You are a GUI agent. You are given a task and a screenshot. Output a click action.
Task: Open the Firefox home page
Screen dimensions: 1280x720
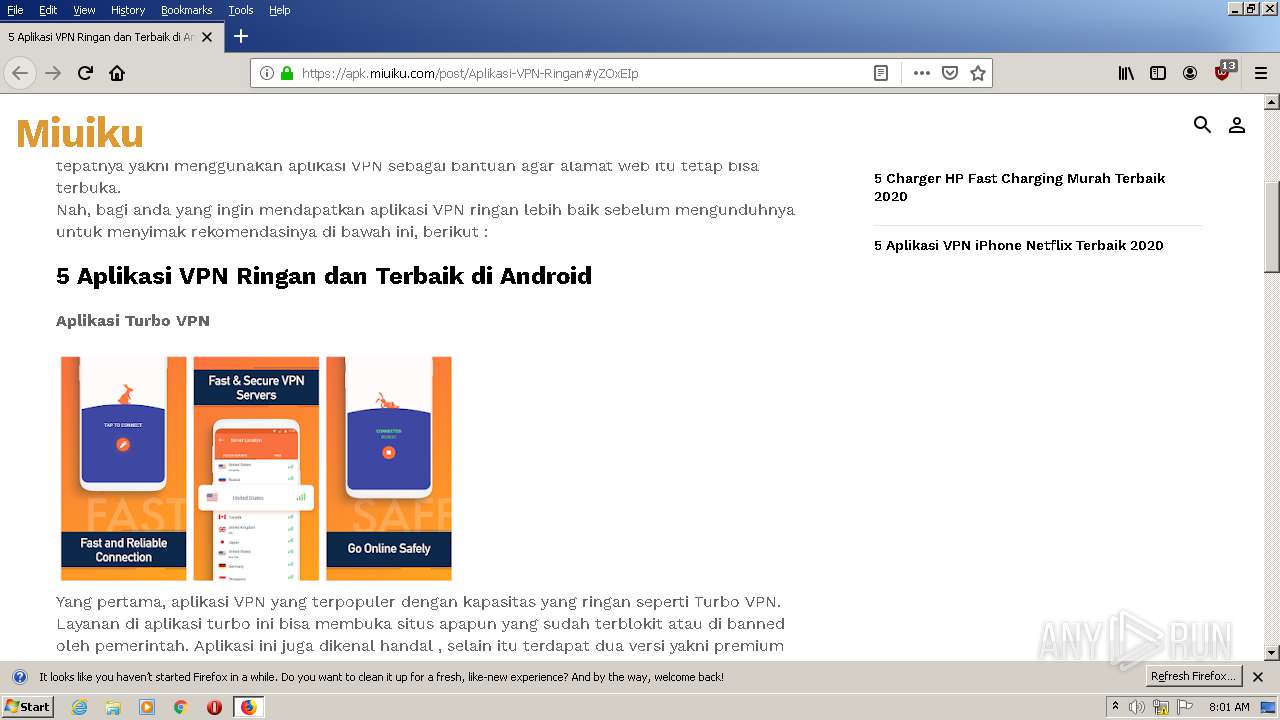[x=117, y=73]
